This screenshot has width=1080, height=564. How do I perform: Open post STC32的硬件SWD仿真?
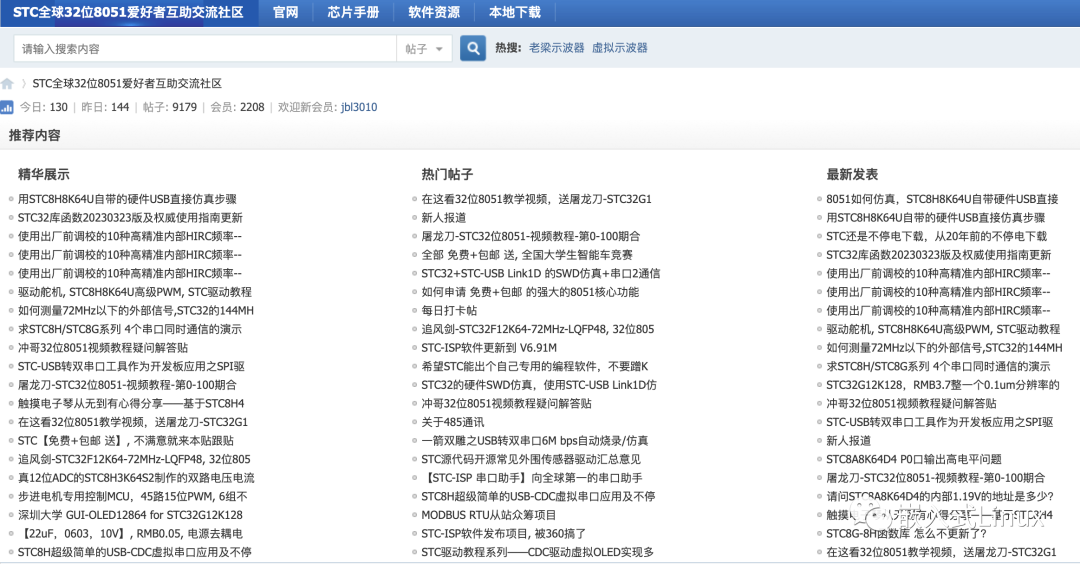click(539, 385)
